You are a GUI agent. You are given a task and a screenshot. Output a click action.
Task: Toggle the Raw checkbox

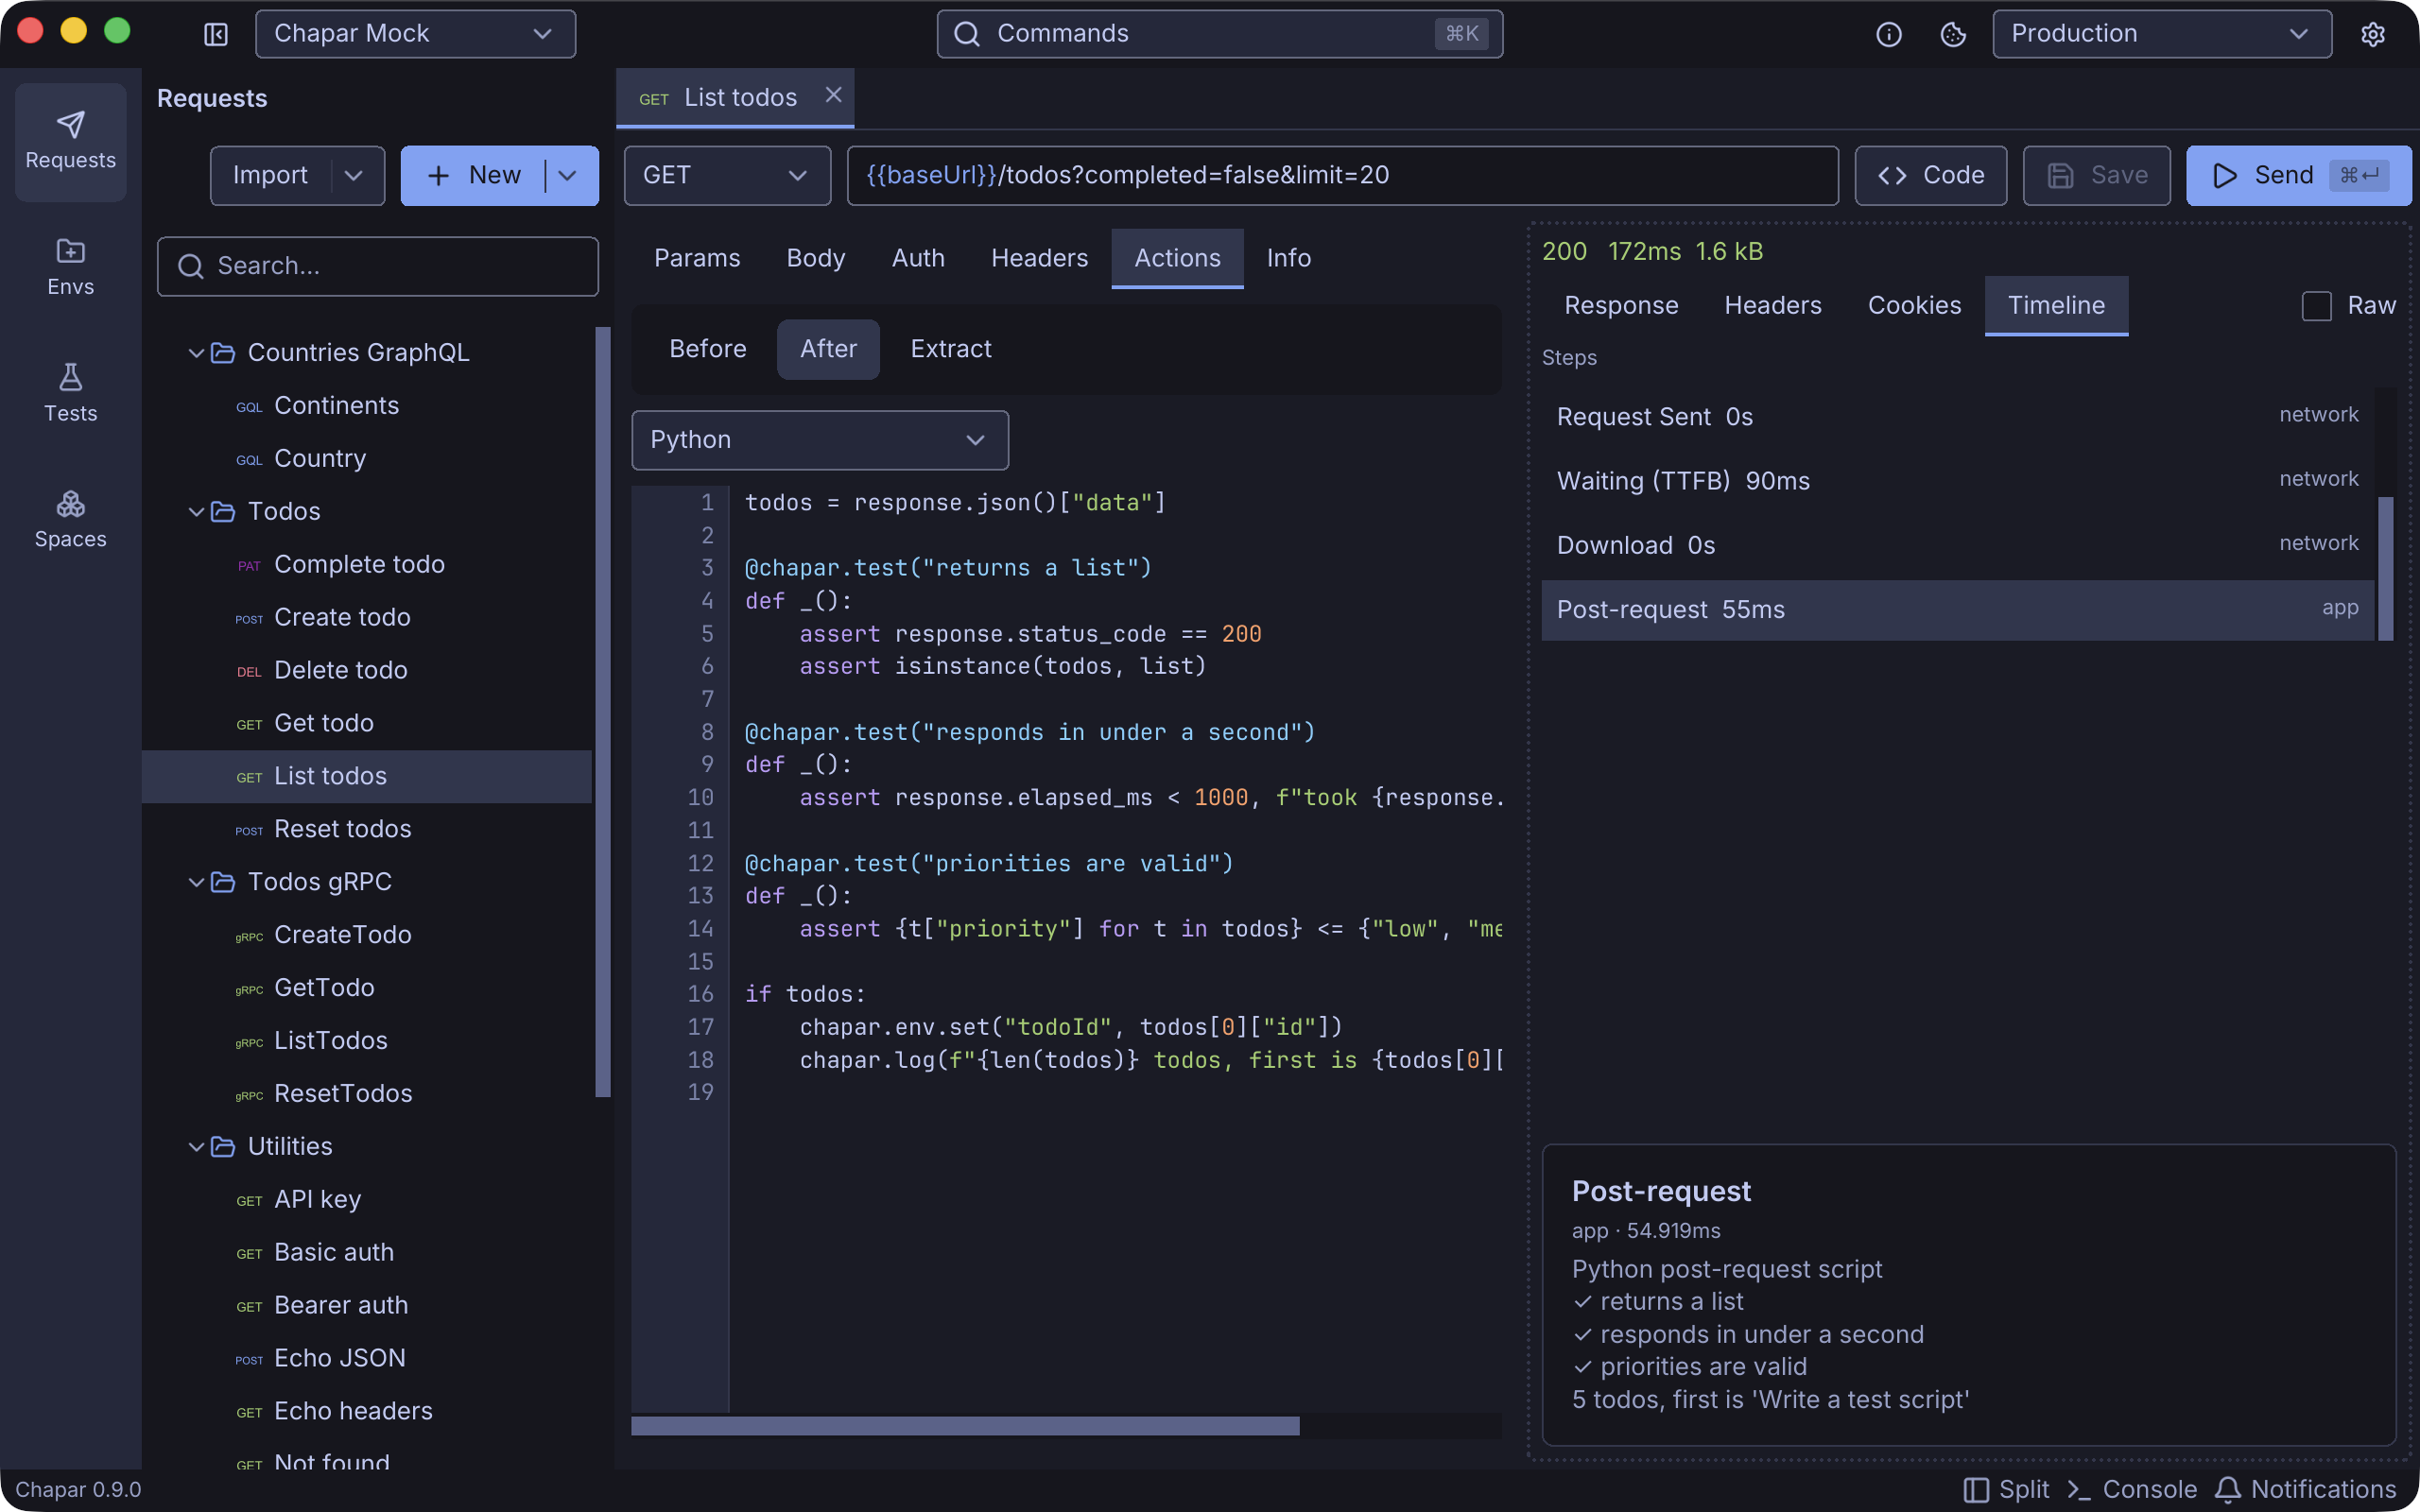point(2316,306)
